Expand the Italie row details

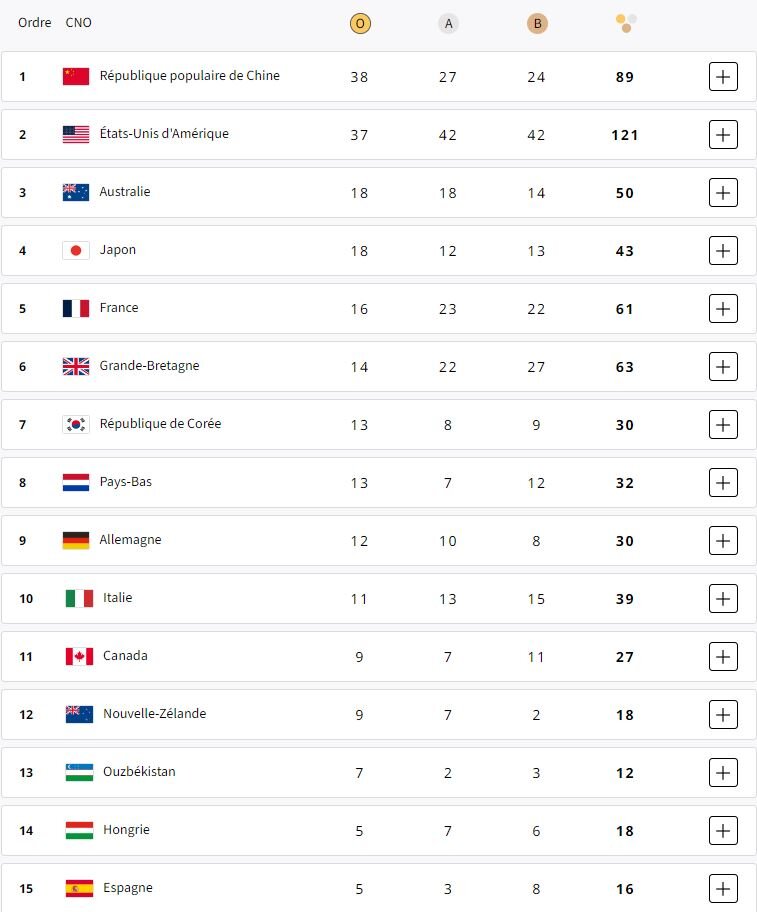click(x=723, y=598)
